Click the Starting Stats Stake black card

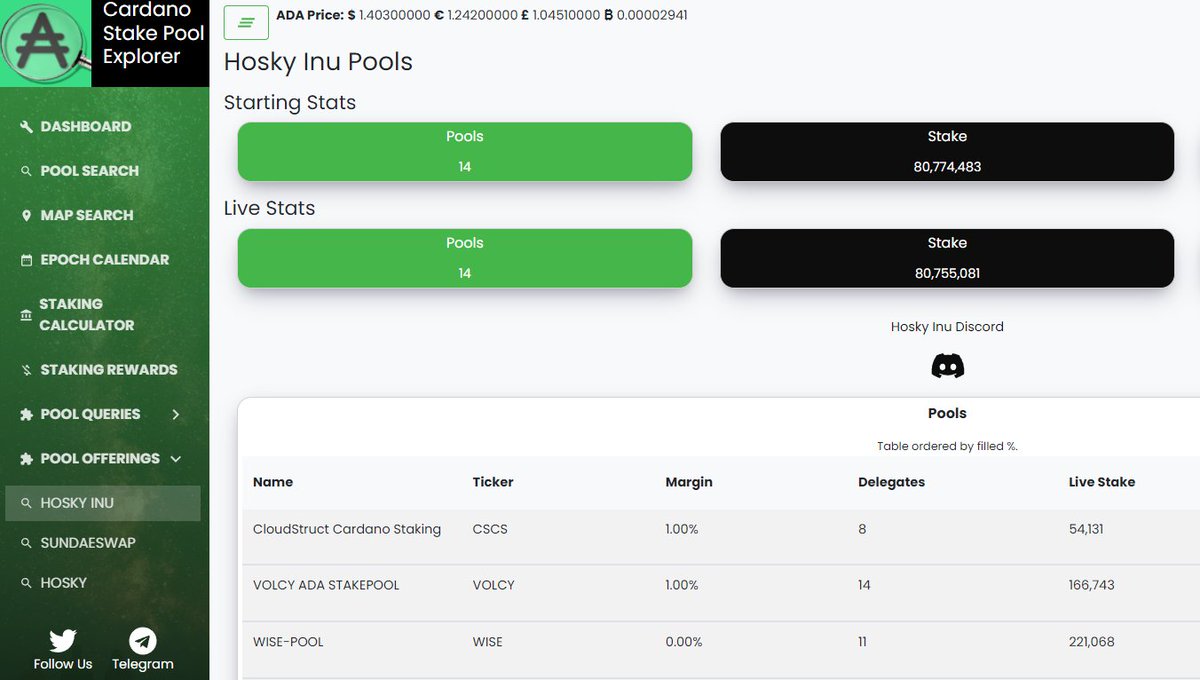947,152
